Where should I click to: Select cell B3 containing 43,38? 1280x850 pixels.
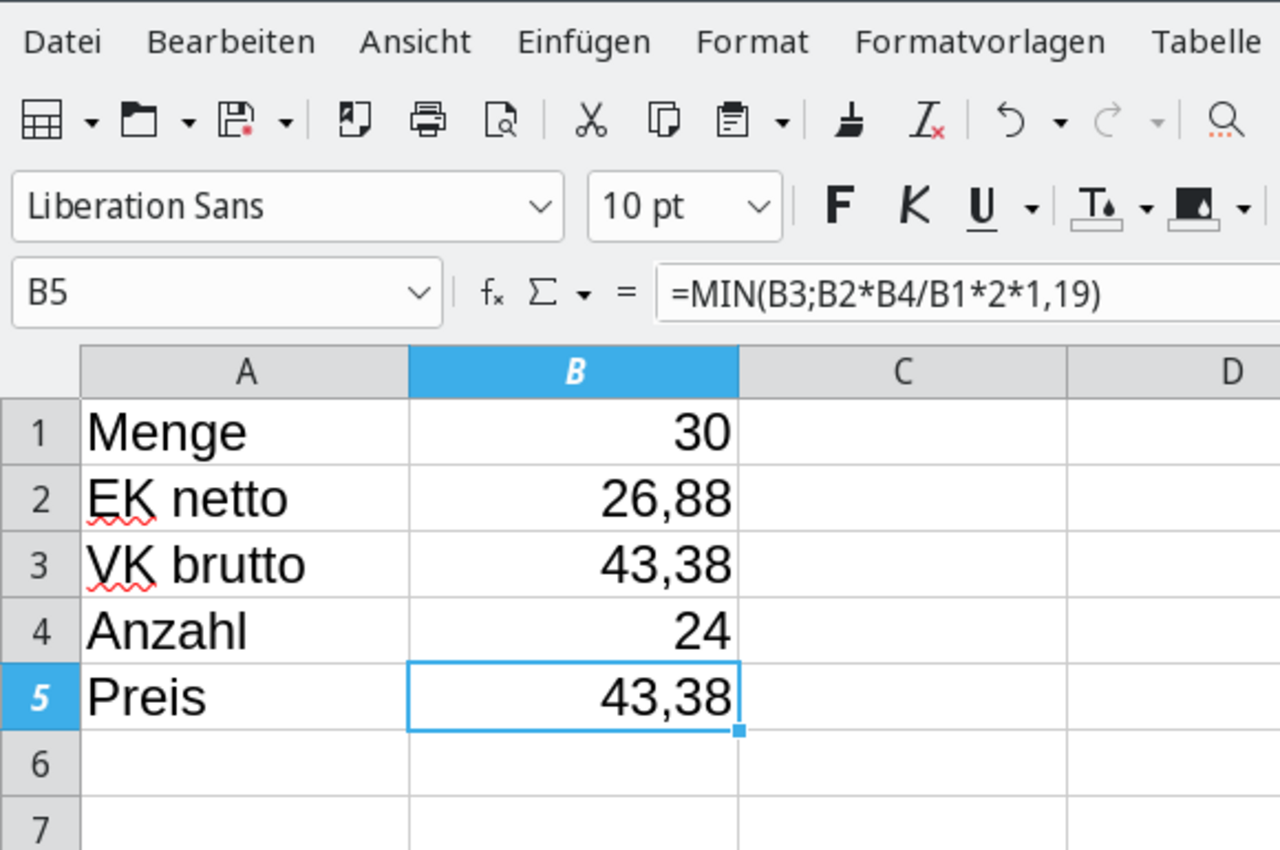point(574,565)
